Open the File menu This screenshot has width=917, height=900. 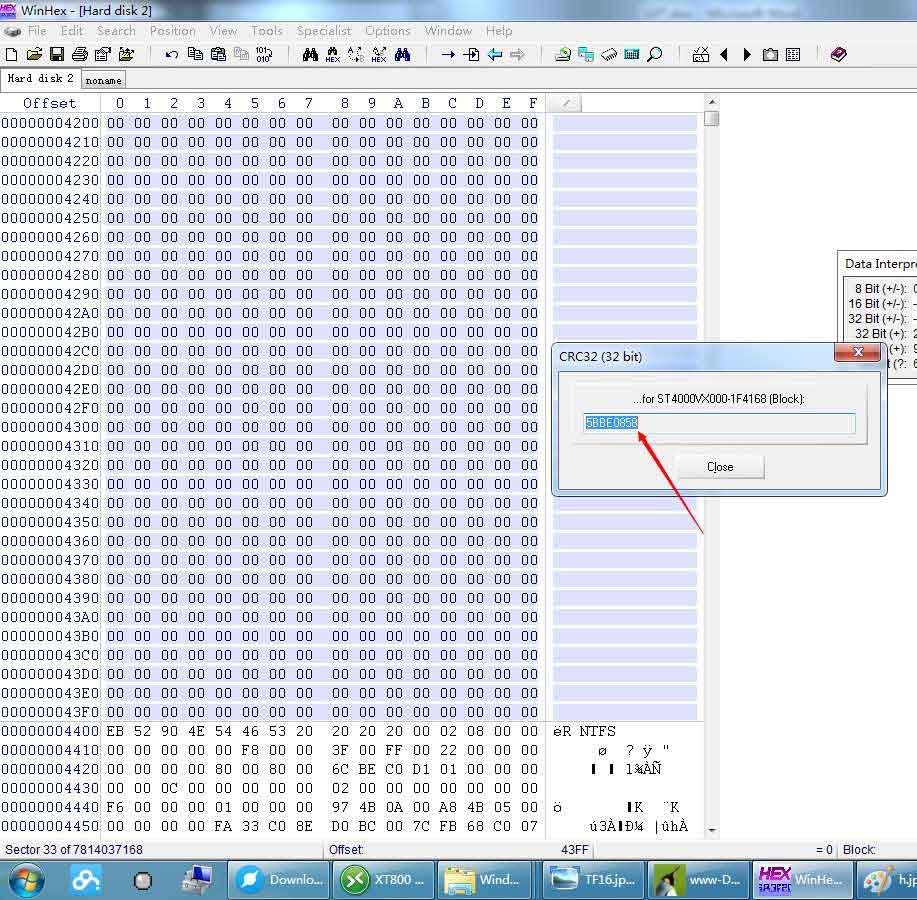coord(37,31)
